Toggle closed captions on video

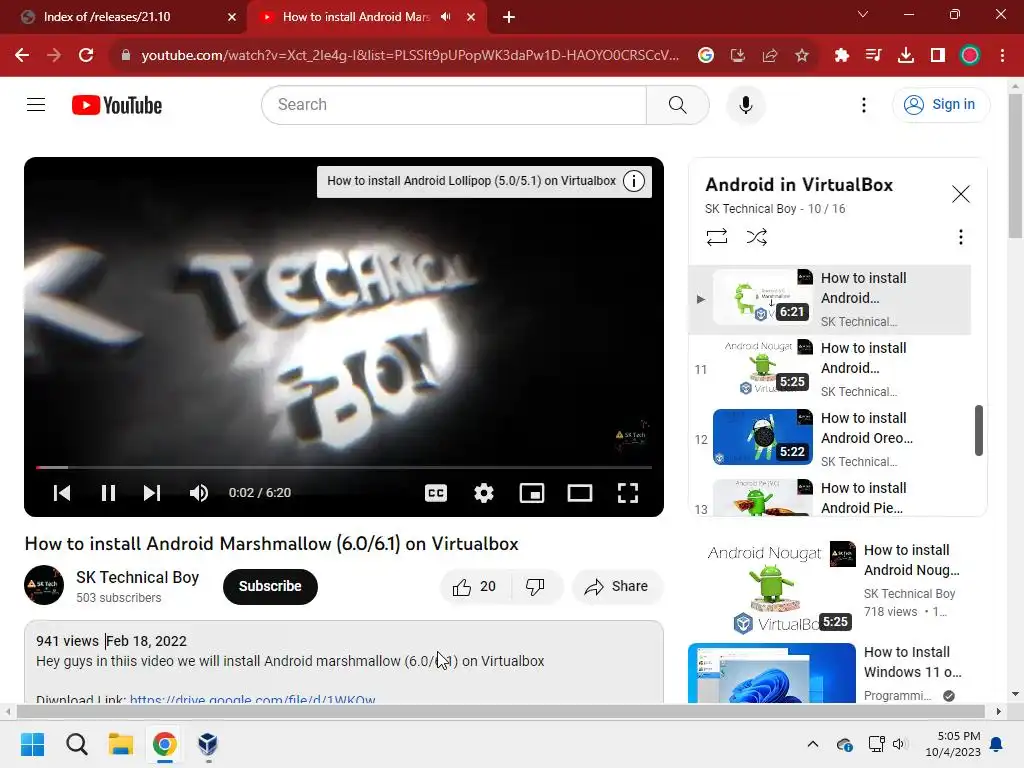(436, 492)
